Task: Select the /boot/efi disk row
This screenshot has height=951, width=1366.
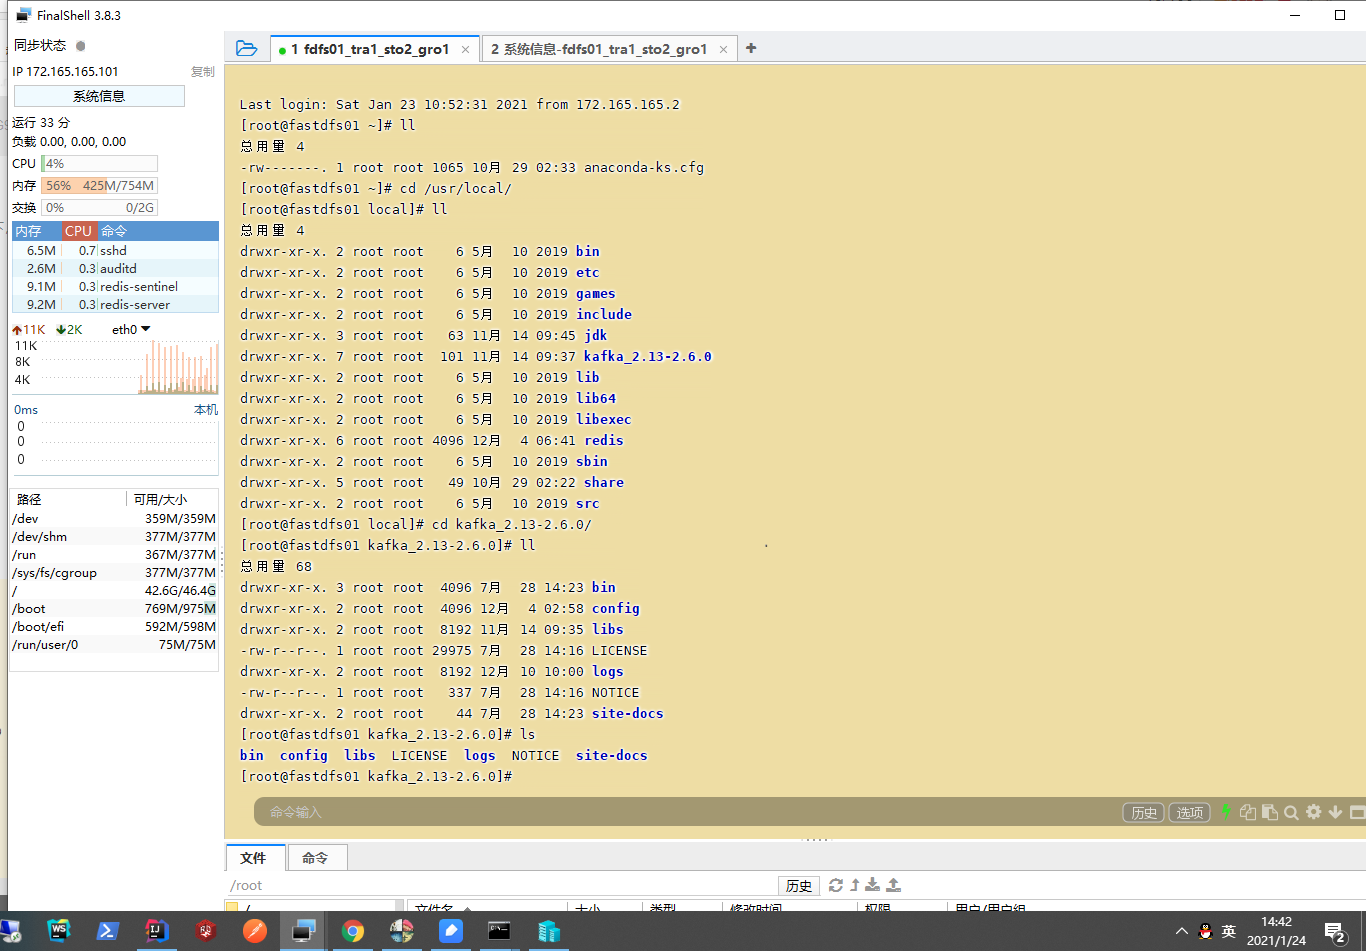Action: coord(114,627)
